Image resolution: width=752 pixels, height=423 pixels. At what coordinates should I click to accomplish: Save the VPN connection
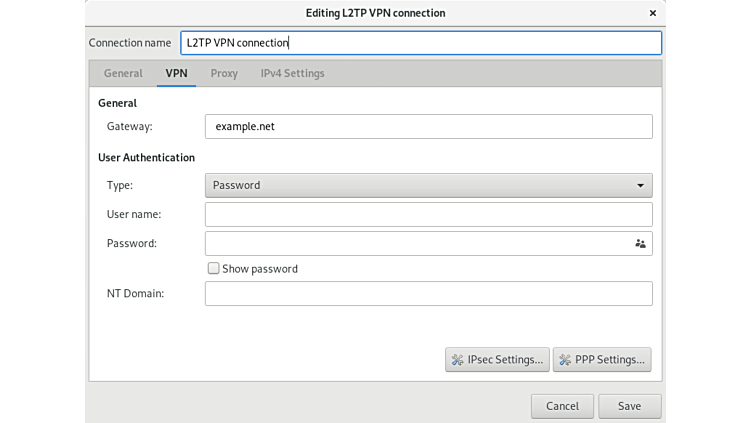coord(629,406)
